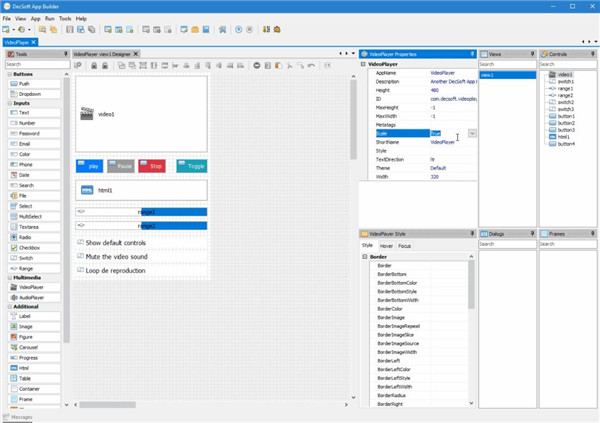Toggle the Mute the video sound switch
The image size is (600, 423).
(x=80, y=257)
